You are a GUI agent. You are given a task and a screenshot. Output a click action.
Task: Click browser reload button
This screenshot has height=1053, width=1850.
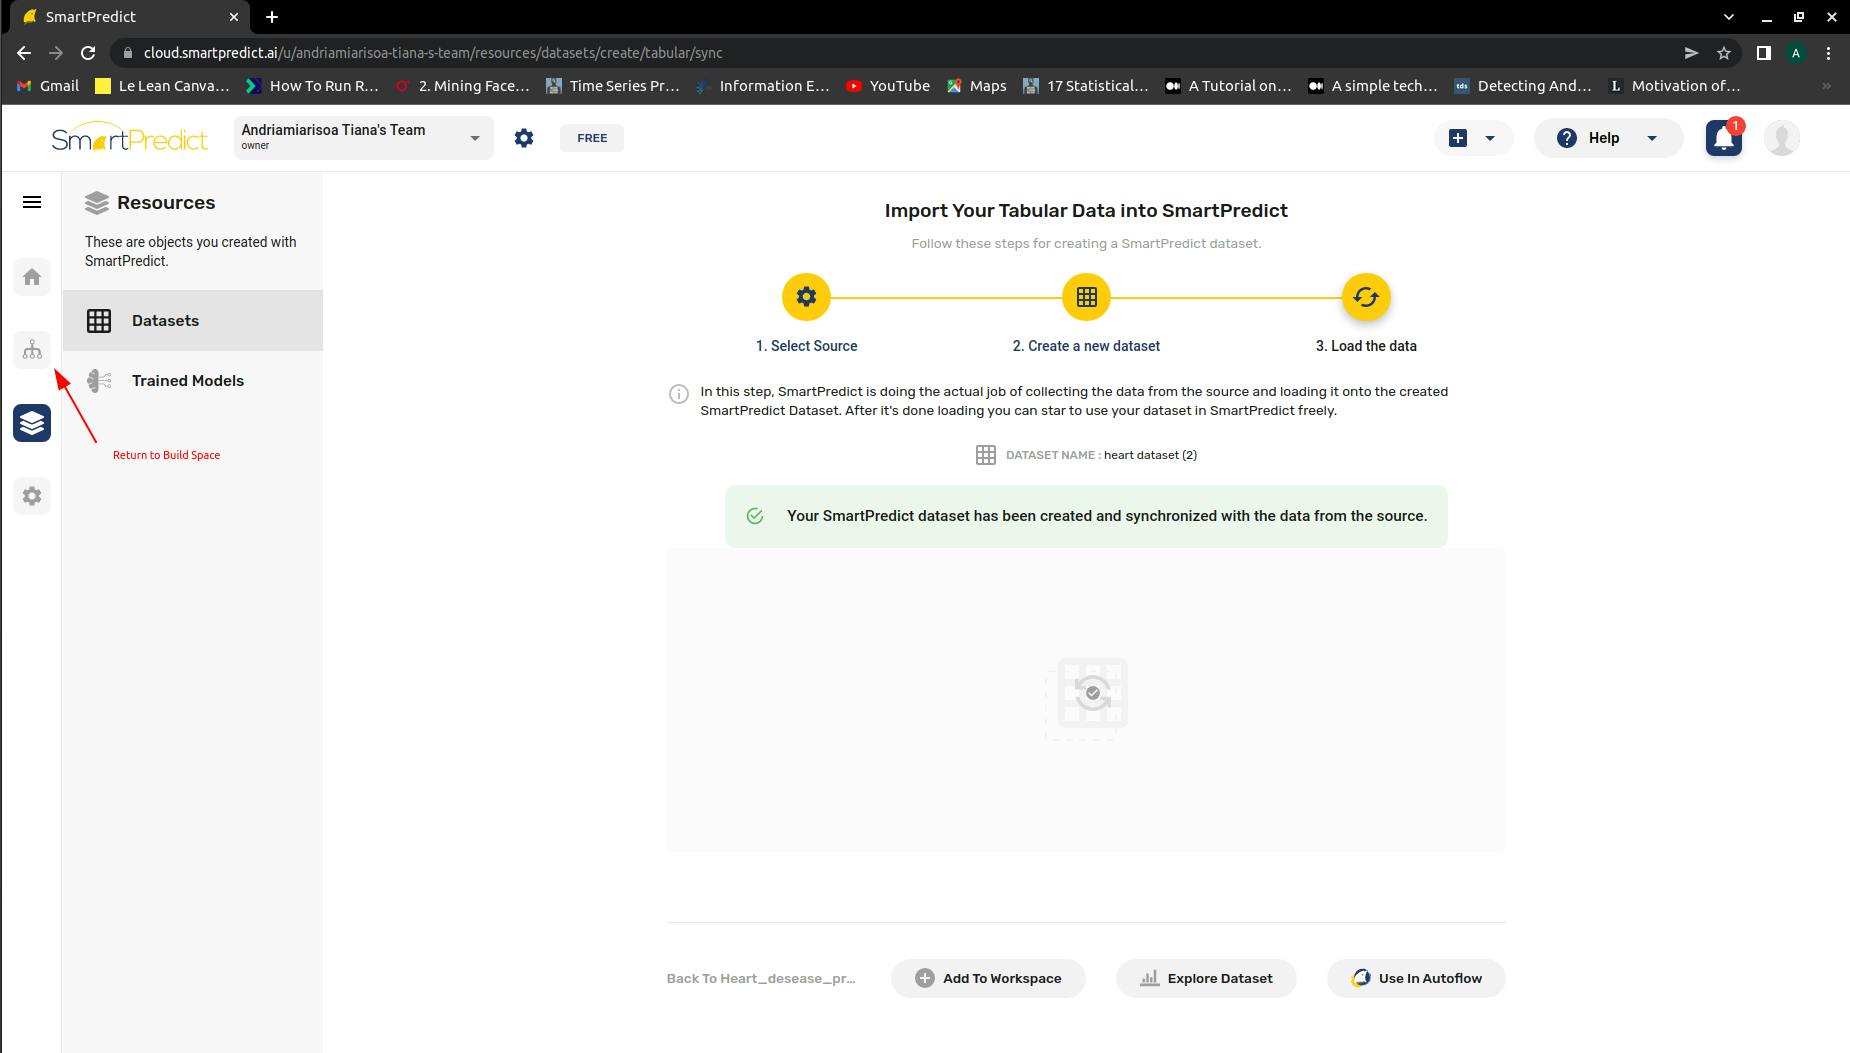[88, 53]
